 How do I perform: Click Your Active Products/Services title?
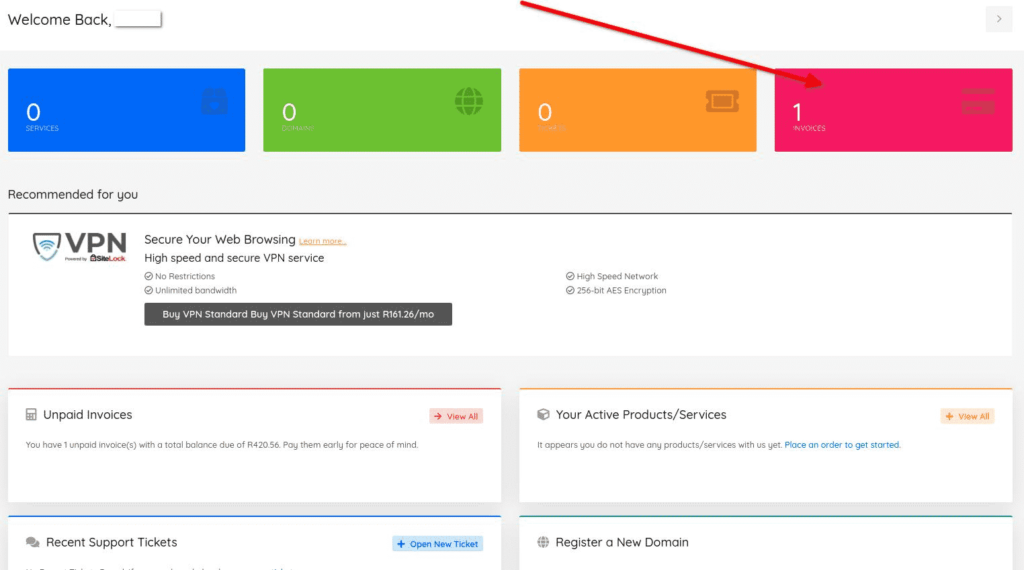point(641,415)
